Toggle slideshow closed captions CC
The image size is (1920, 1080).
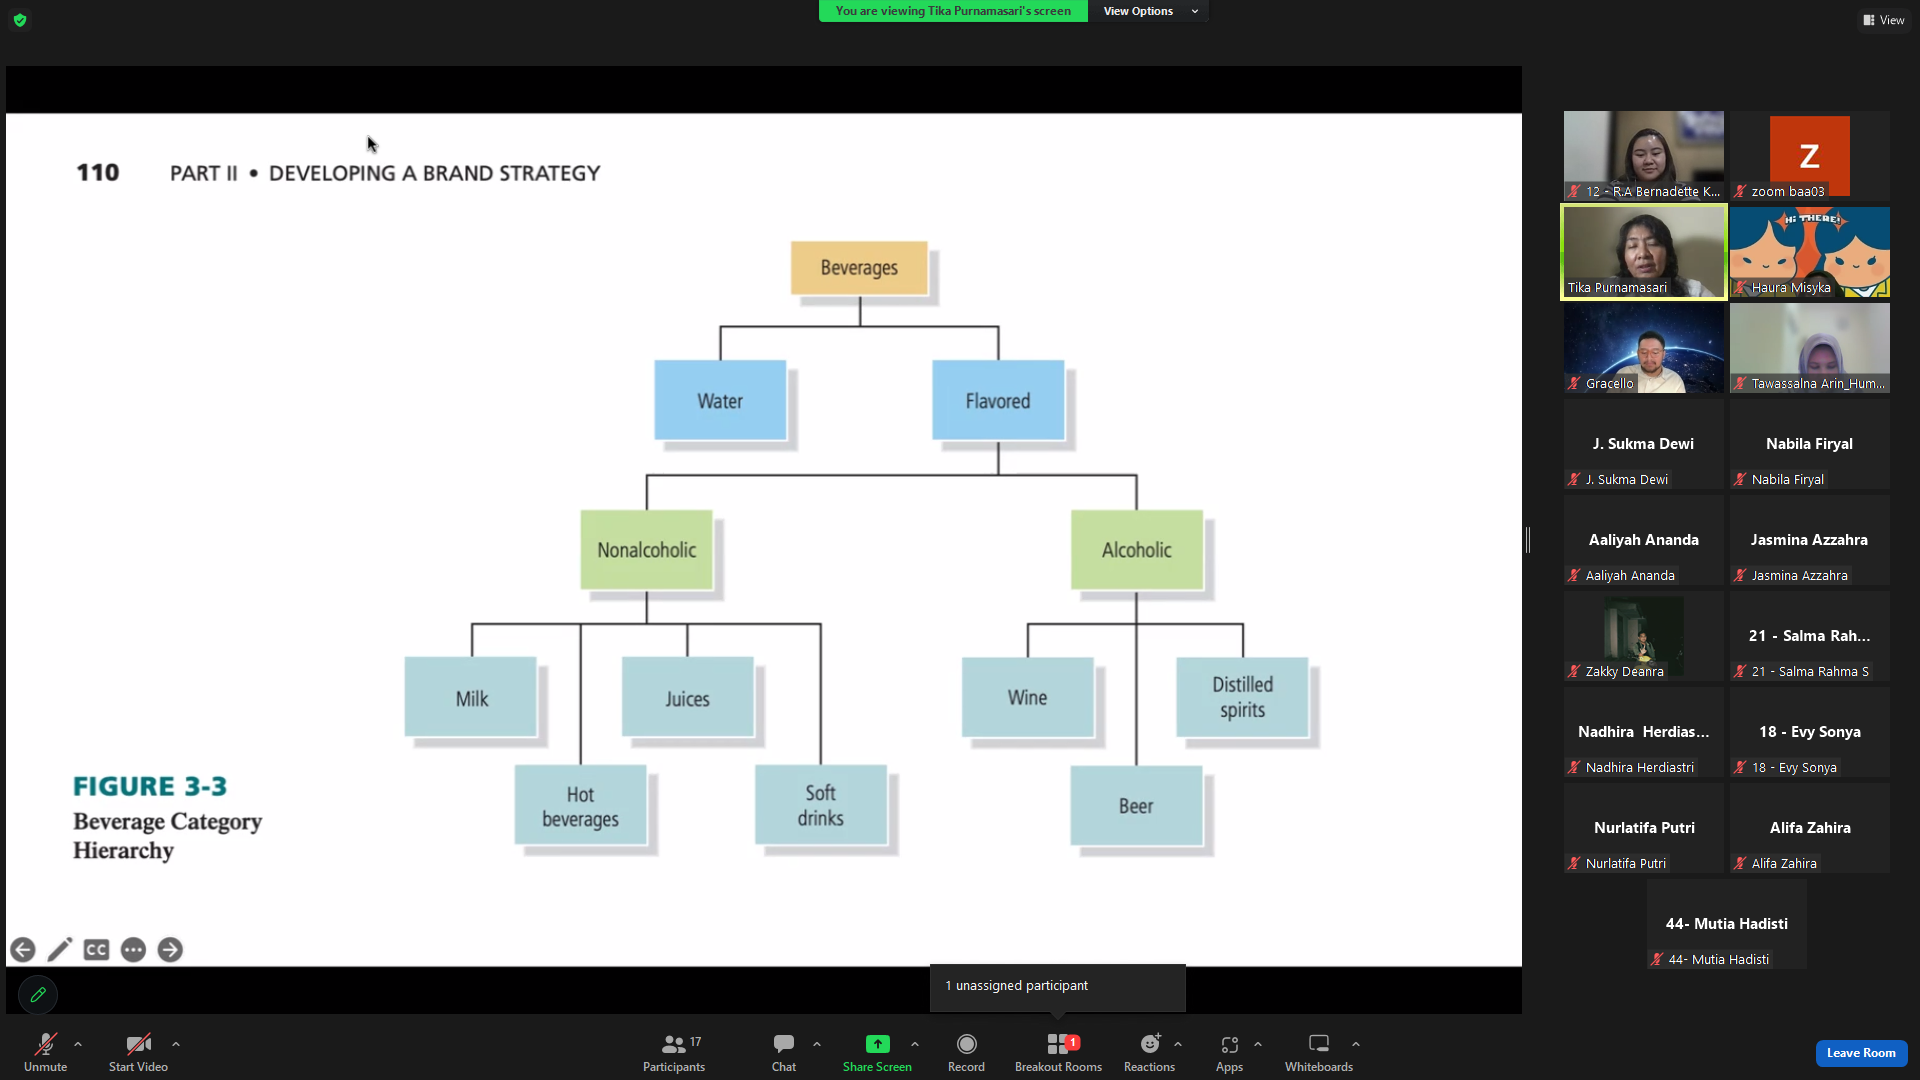pyautogui.click(x=96, y=950)
